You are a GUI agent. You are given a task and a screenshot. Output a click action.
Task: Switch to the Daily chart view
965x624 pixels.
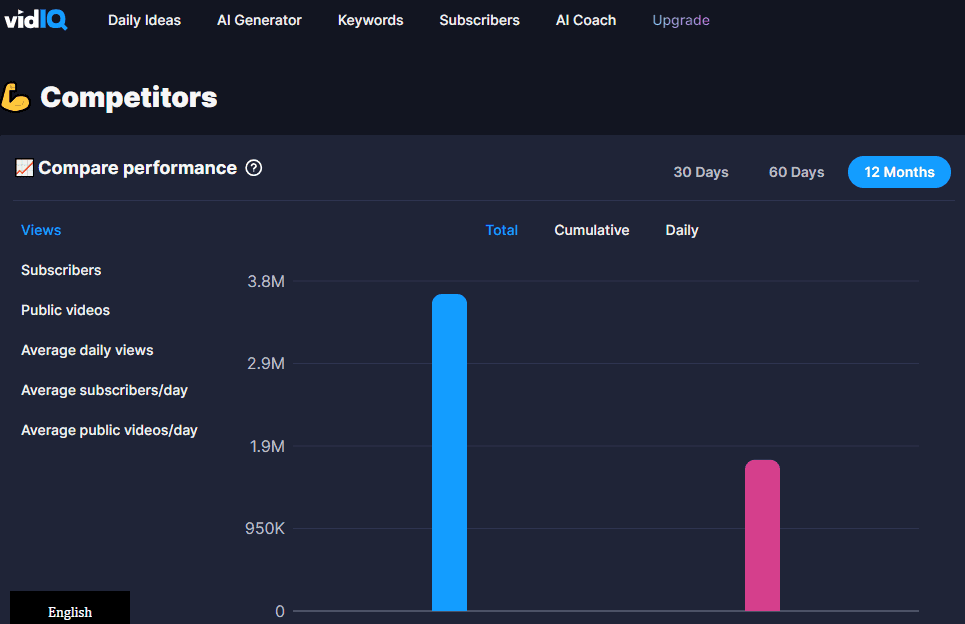point(681,230)
